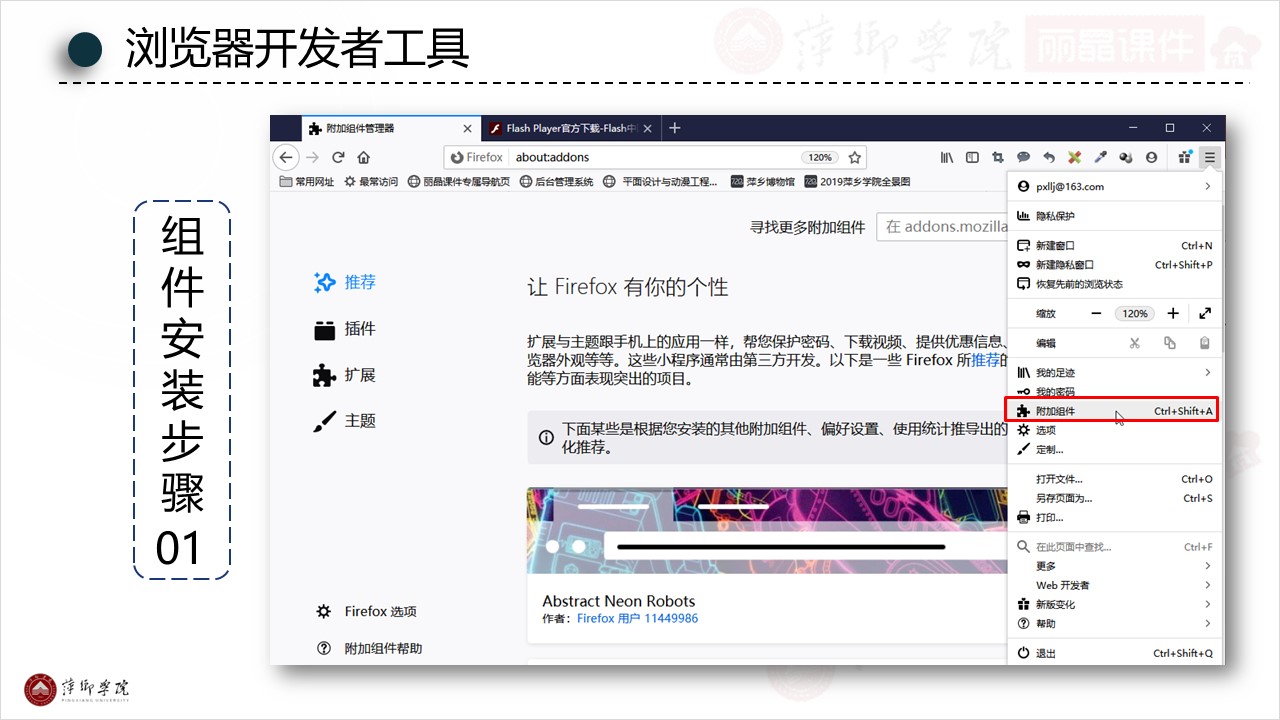The width and height of the screenshot is (1280, 720).
Task: Go back with the Firefox back arrow
Action: 286,157
